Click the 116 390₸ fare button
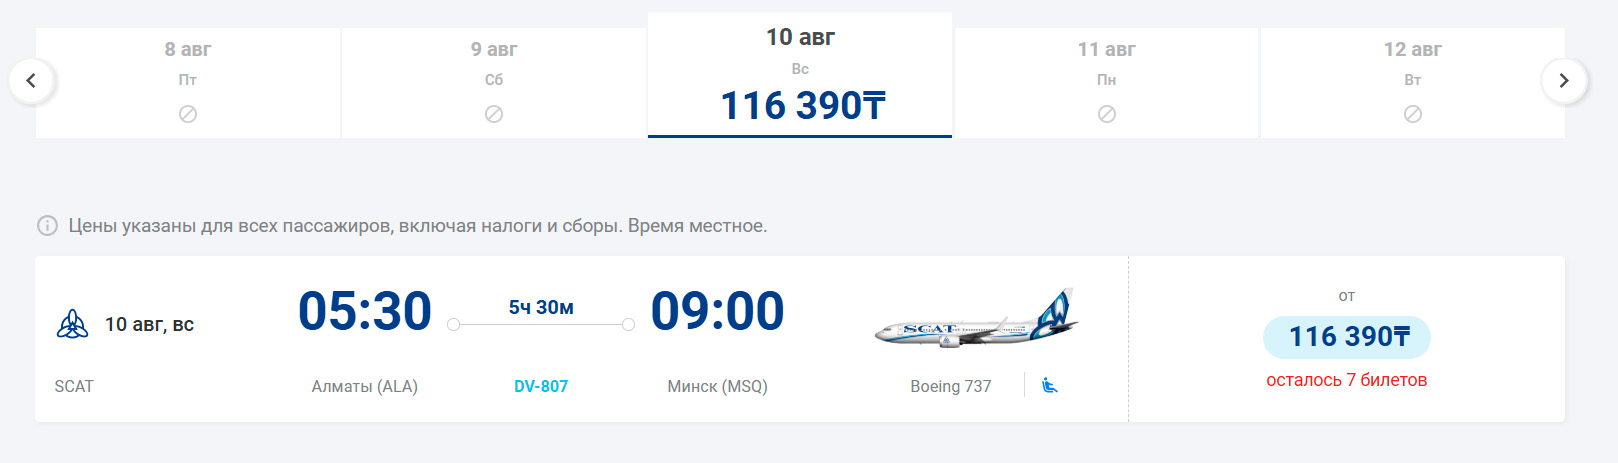Image resolution: width=1618 pixels, height=463 pixels. [1347, 337]
